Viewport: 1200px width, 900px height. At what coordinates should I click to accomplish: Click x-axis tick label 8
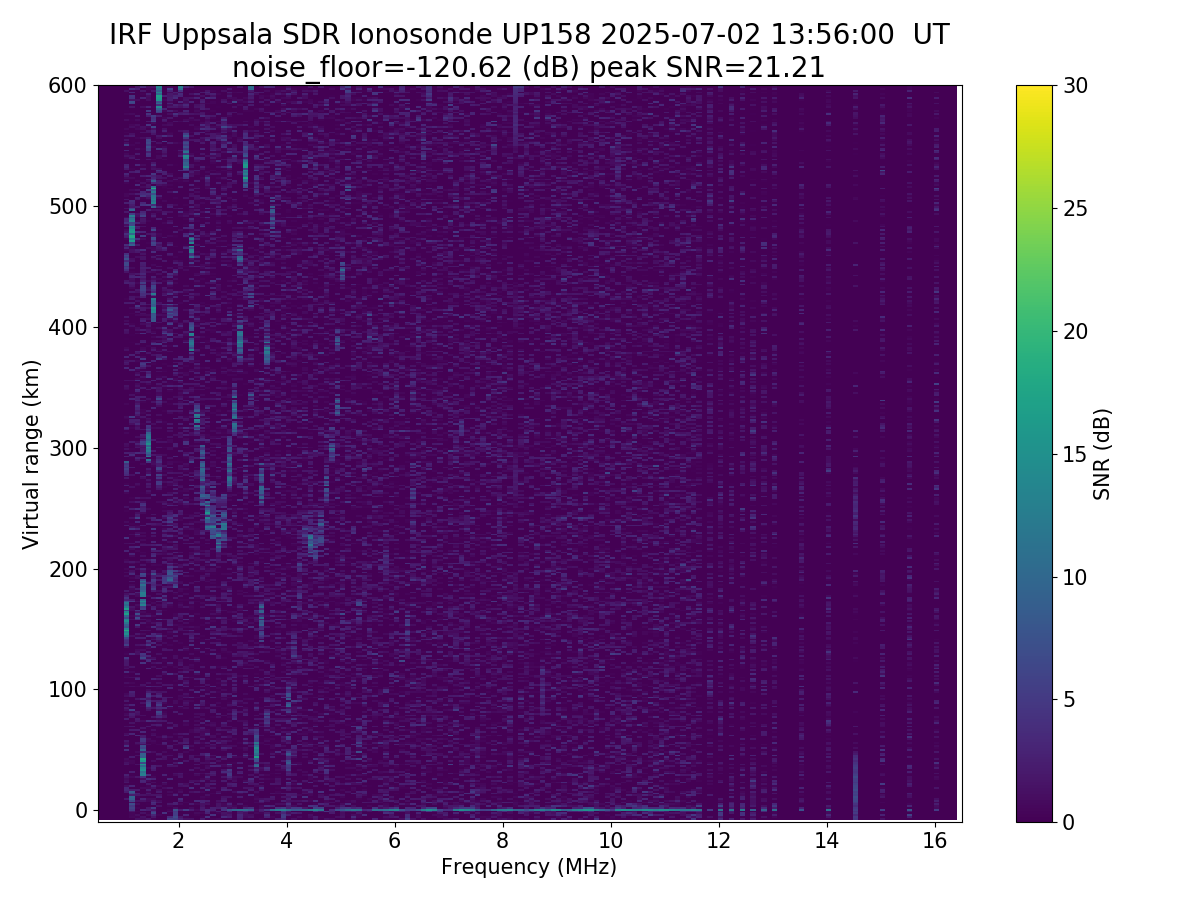(x=503, y=840)
